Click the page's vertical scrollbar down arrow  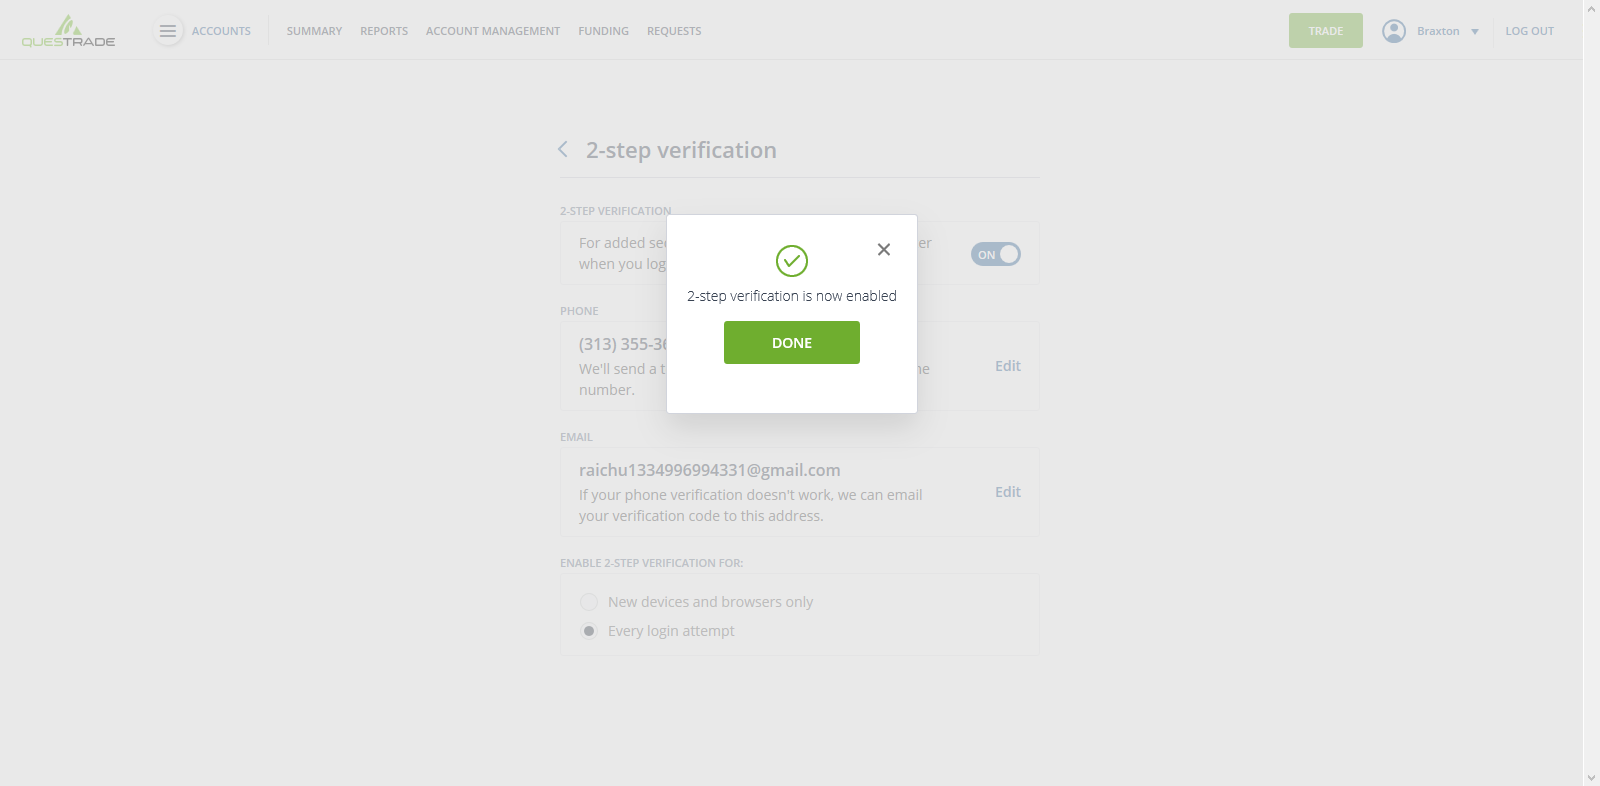[x=1591, y=777]
